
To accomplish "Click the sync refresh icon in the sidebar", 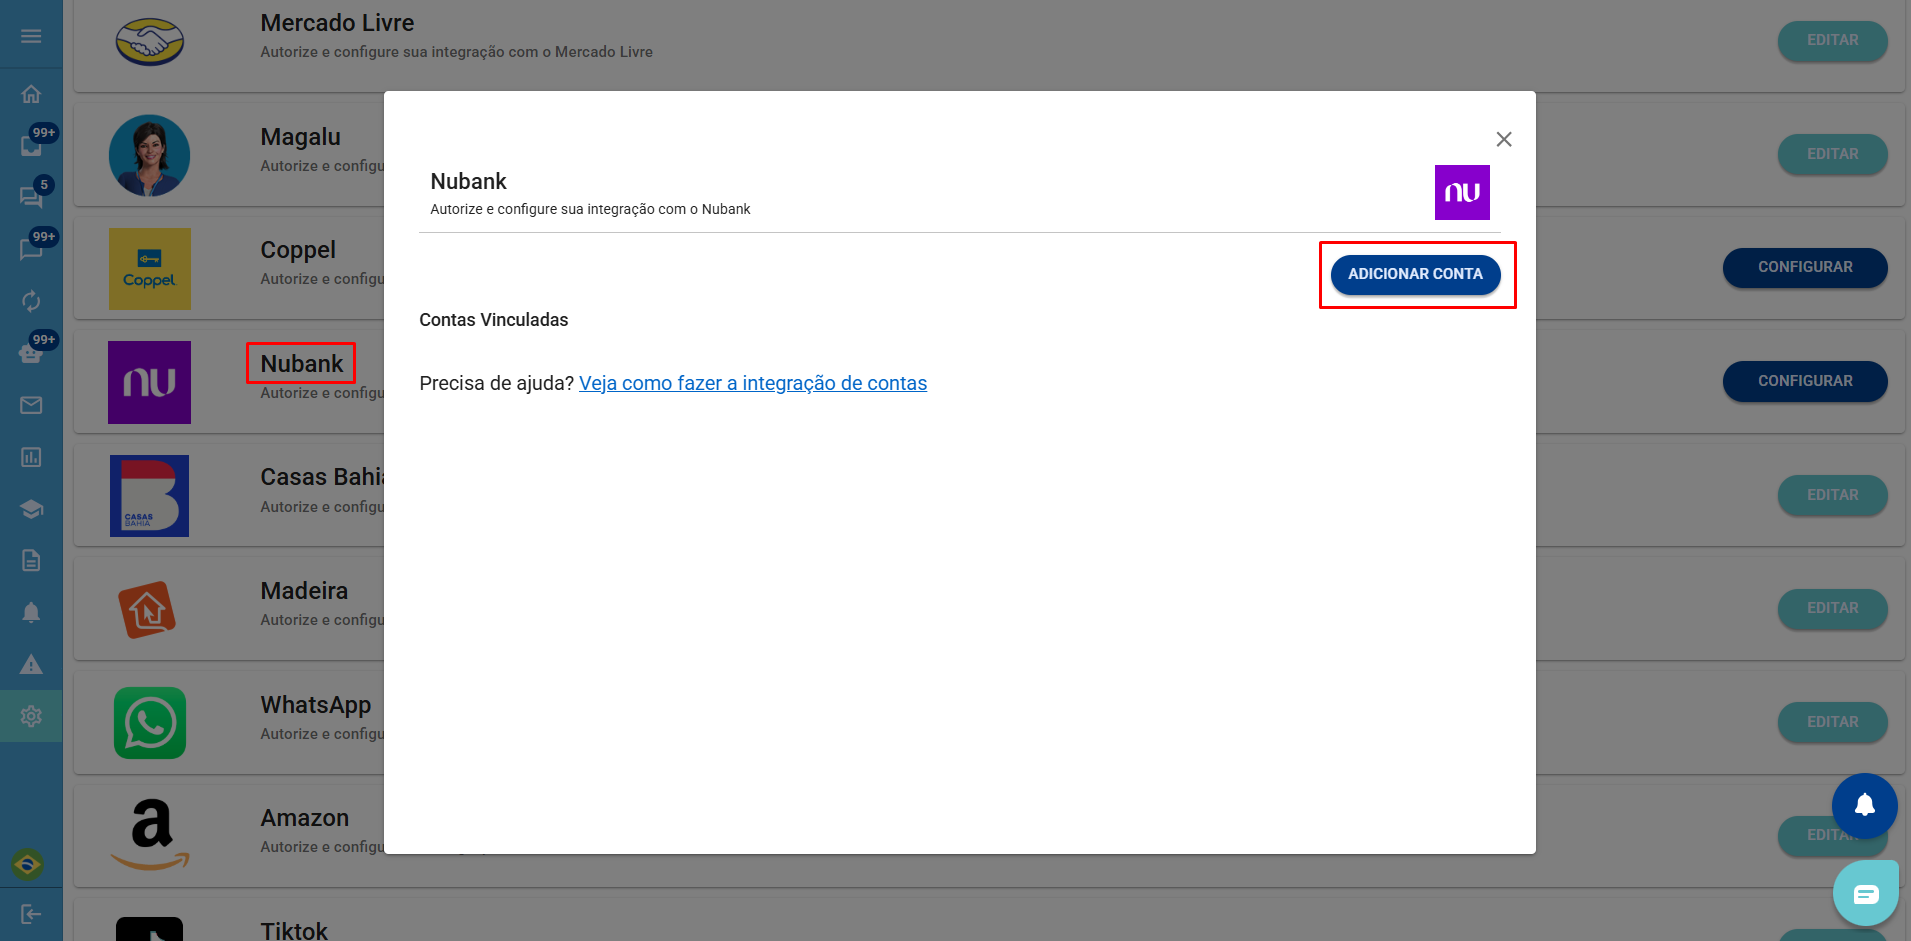I will click(x=31, y=301).
